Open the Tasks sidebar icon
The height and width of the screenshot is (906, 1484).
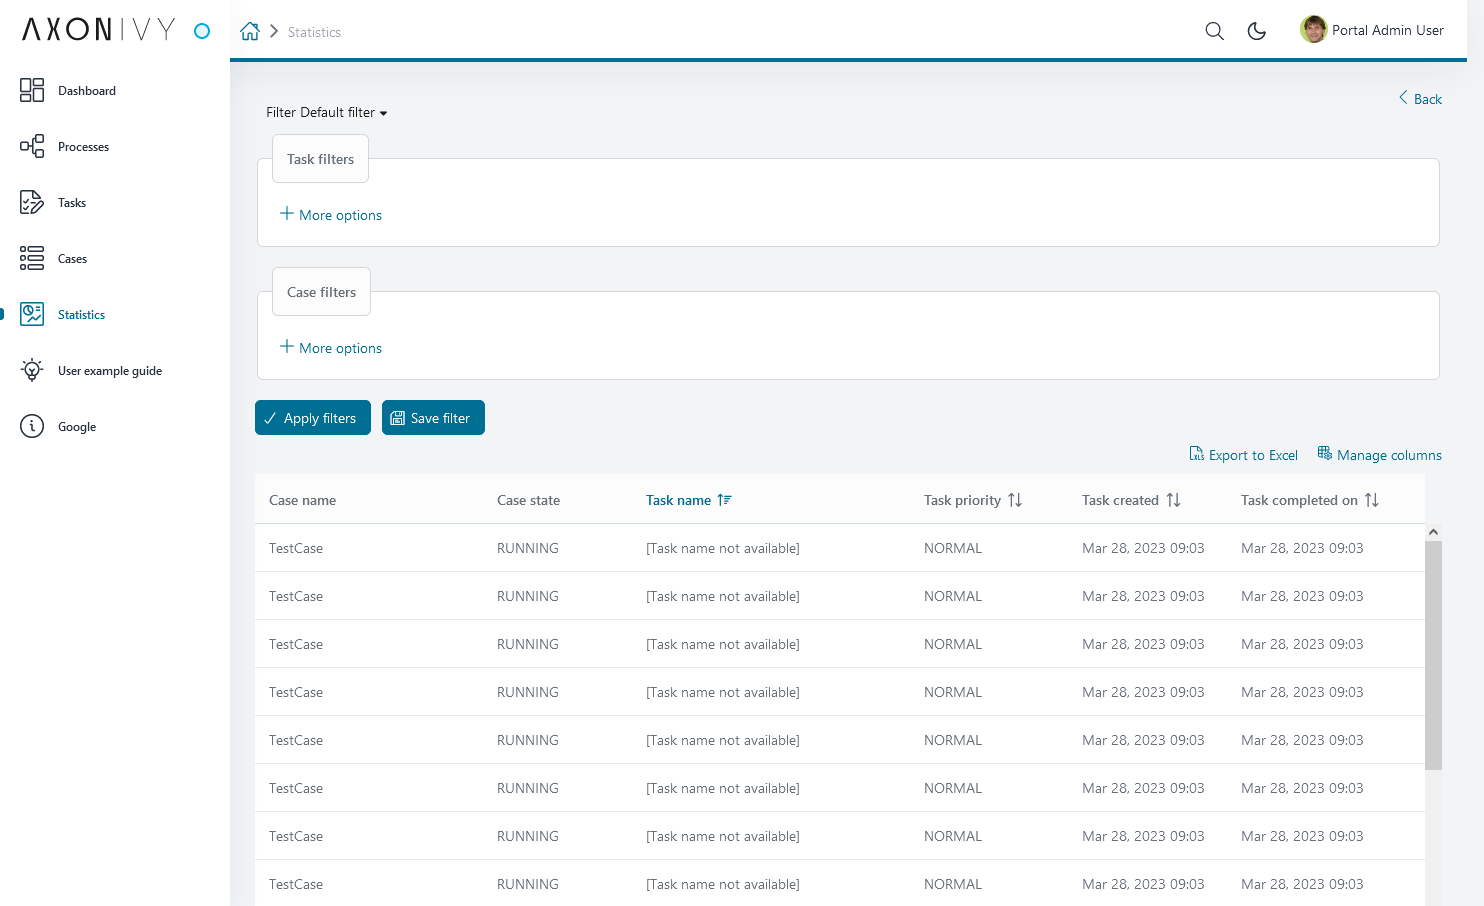(32, 202)
